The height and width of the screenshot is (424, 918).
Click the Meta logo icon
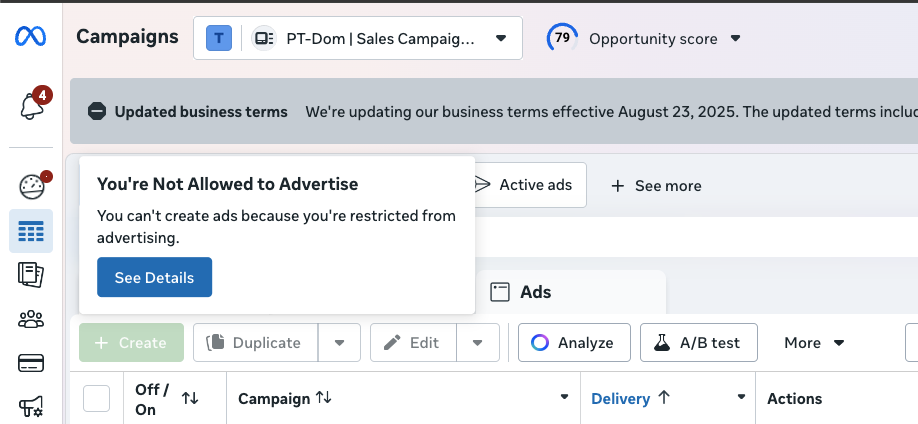click(x=30, y=37)
